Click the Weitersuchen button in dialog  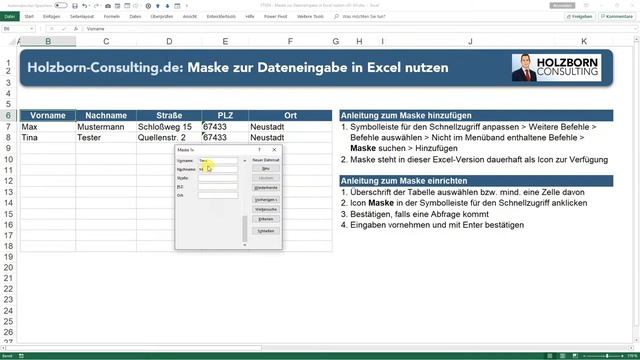tap(266, 209)
